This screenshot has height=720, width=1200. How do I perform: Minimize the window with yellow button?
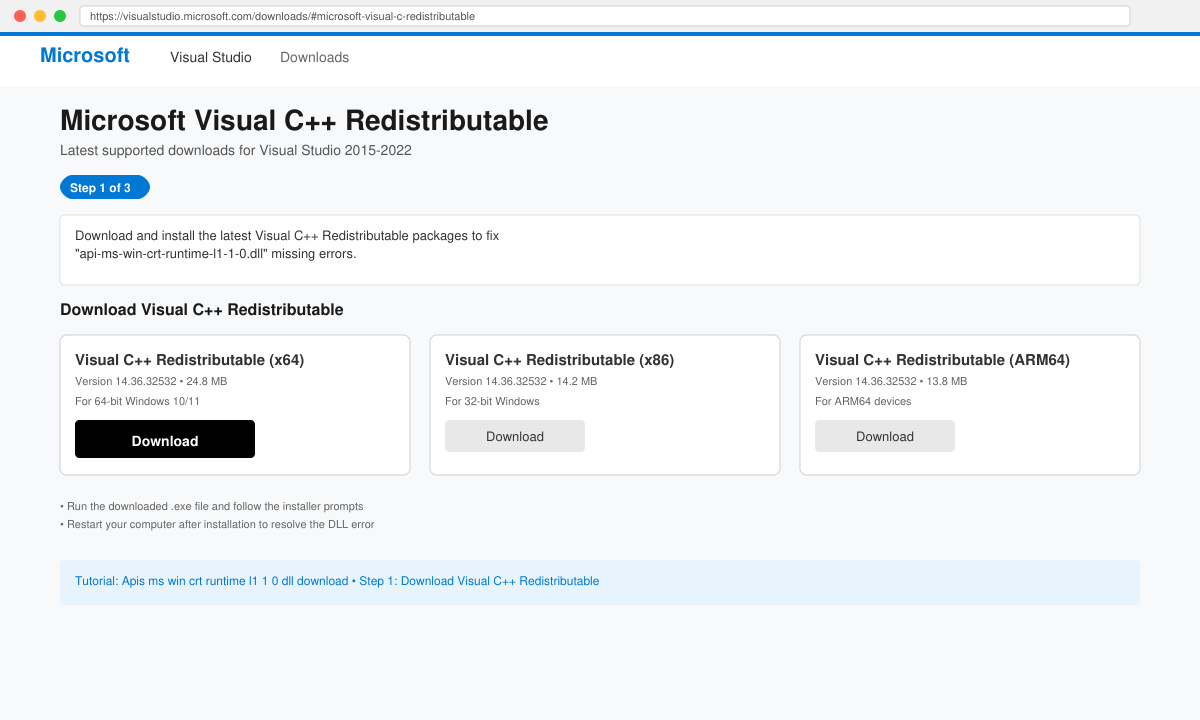(x=40, y=16)
